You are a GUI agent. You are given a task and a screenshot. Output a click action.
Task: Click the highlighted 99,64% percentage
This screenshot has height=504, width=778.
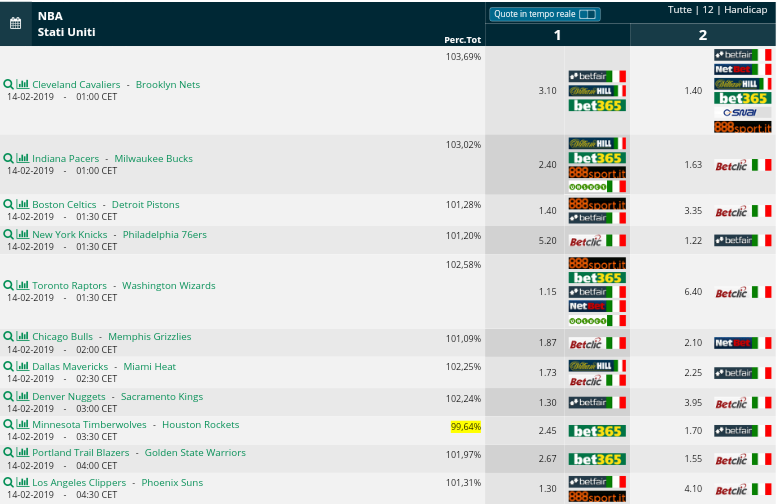point(465,427)
